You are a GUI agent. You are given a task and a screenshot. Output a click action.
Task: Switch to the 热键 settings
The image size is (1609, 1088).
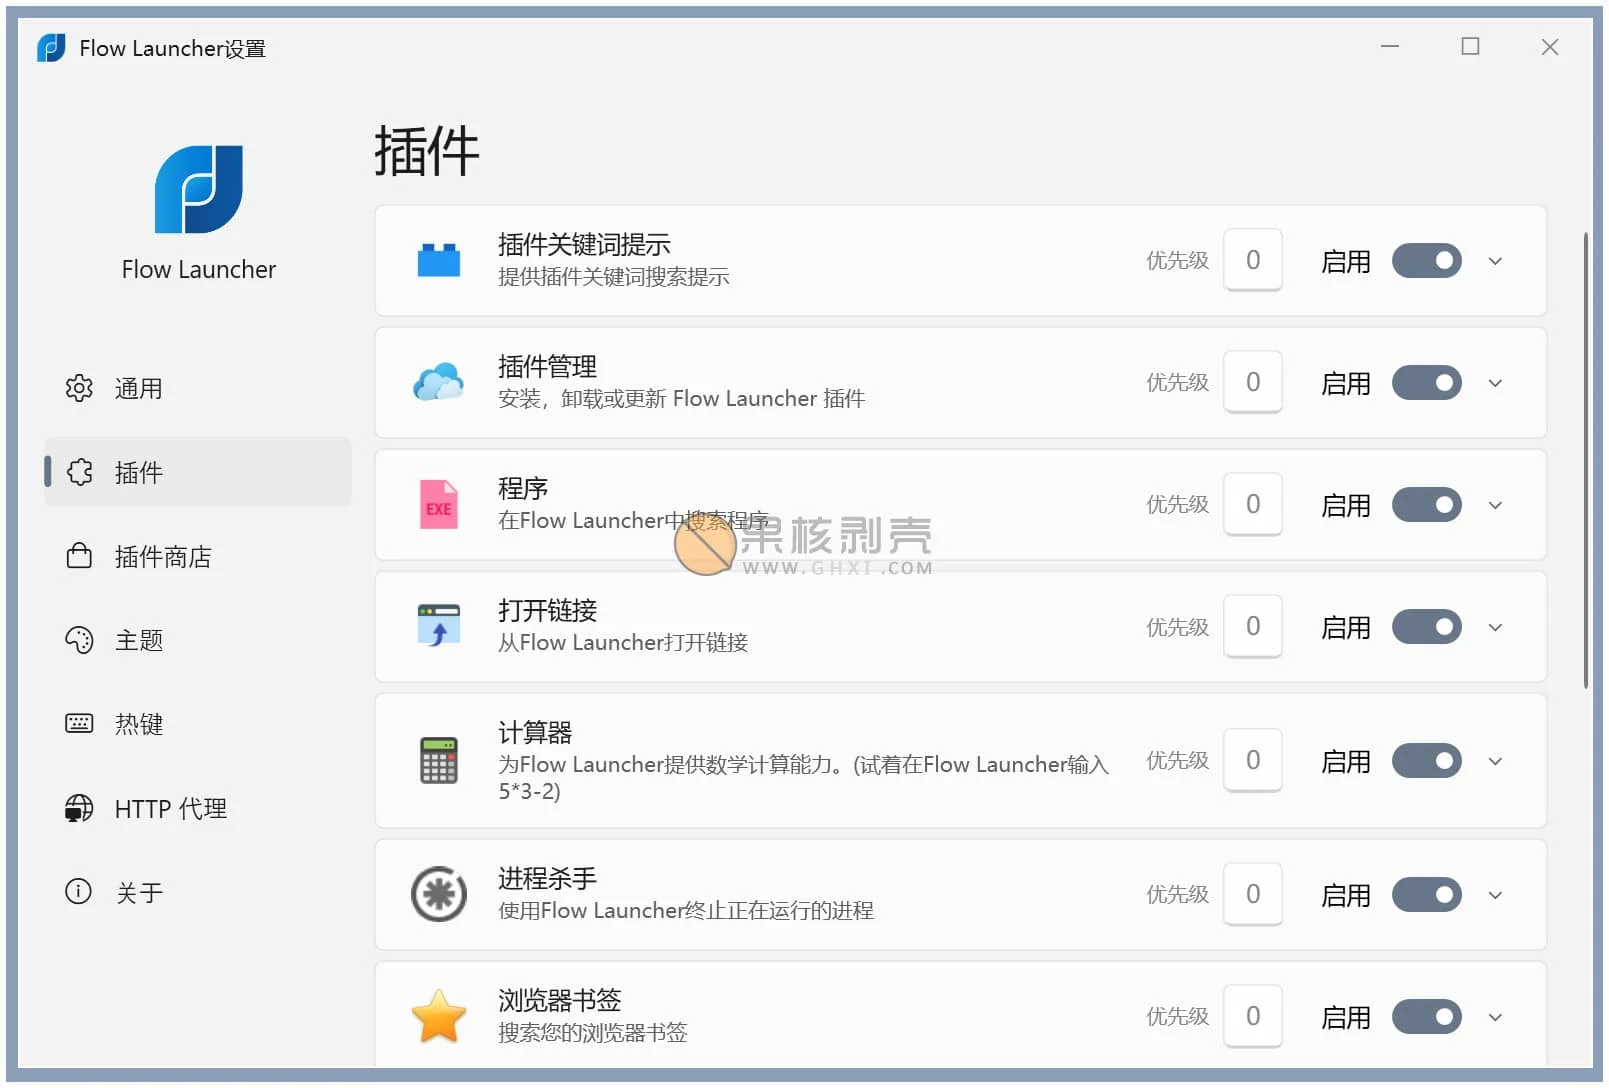click(198, 724)
